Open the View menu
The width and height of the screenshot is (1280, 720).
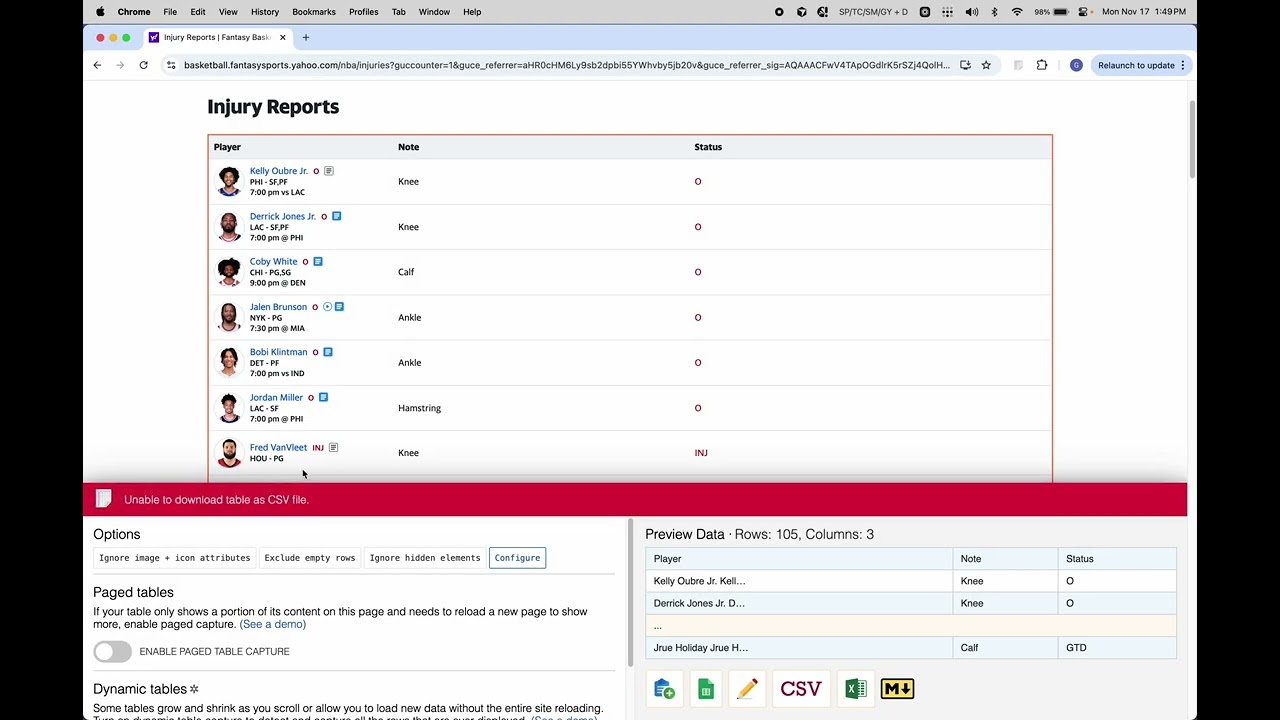click(x=228, y=12)
